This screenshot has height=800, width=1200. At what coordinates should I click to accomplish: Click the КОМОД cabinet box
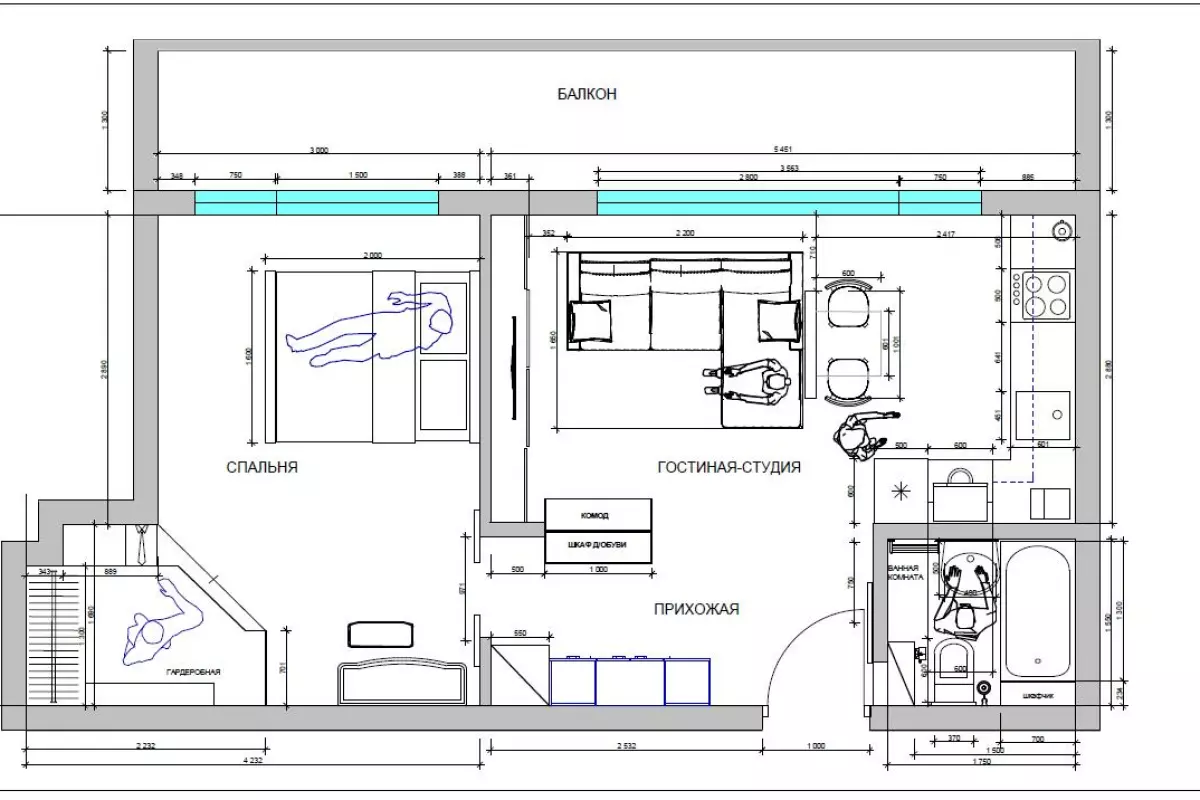(596, 515)
